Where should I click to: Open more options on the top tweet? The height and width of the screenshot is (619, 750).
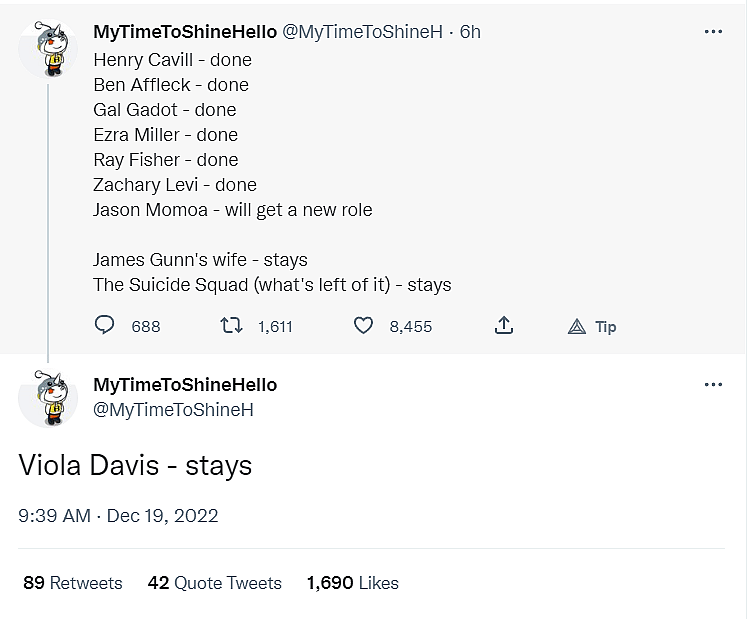[x=713, y=32]
